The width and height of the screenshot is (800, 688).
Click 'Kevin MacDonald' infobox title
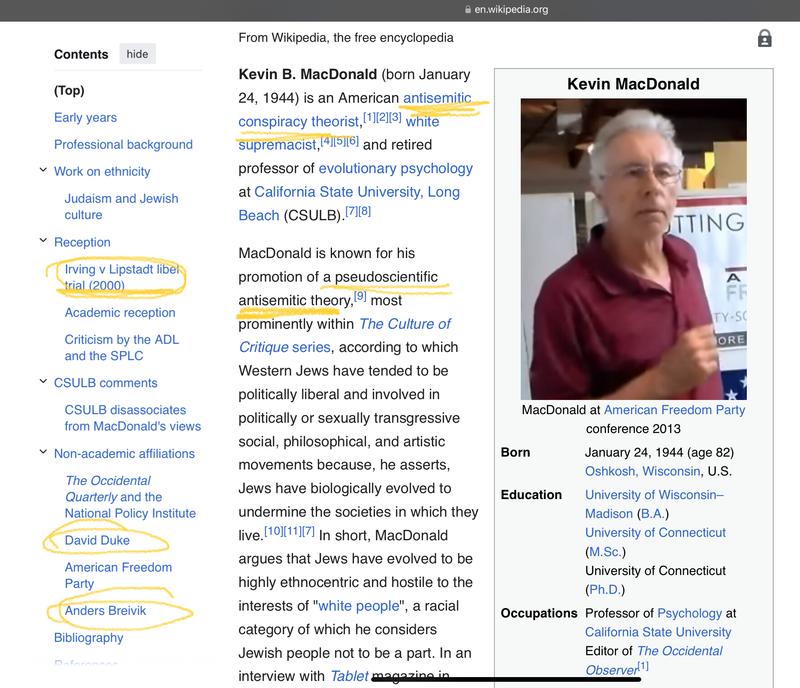pyautogui.click(x=633, y=84)
